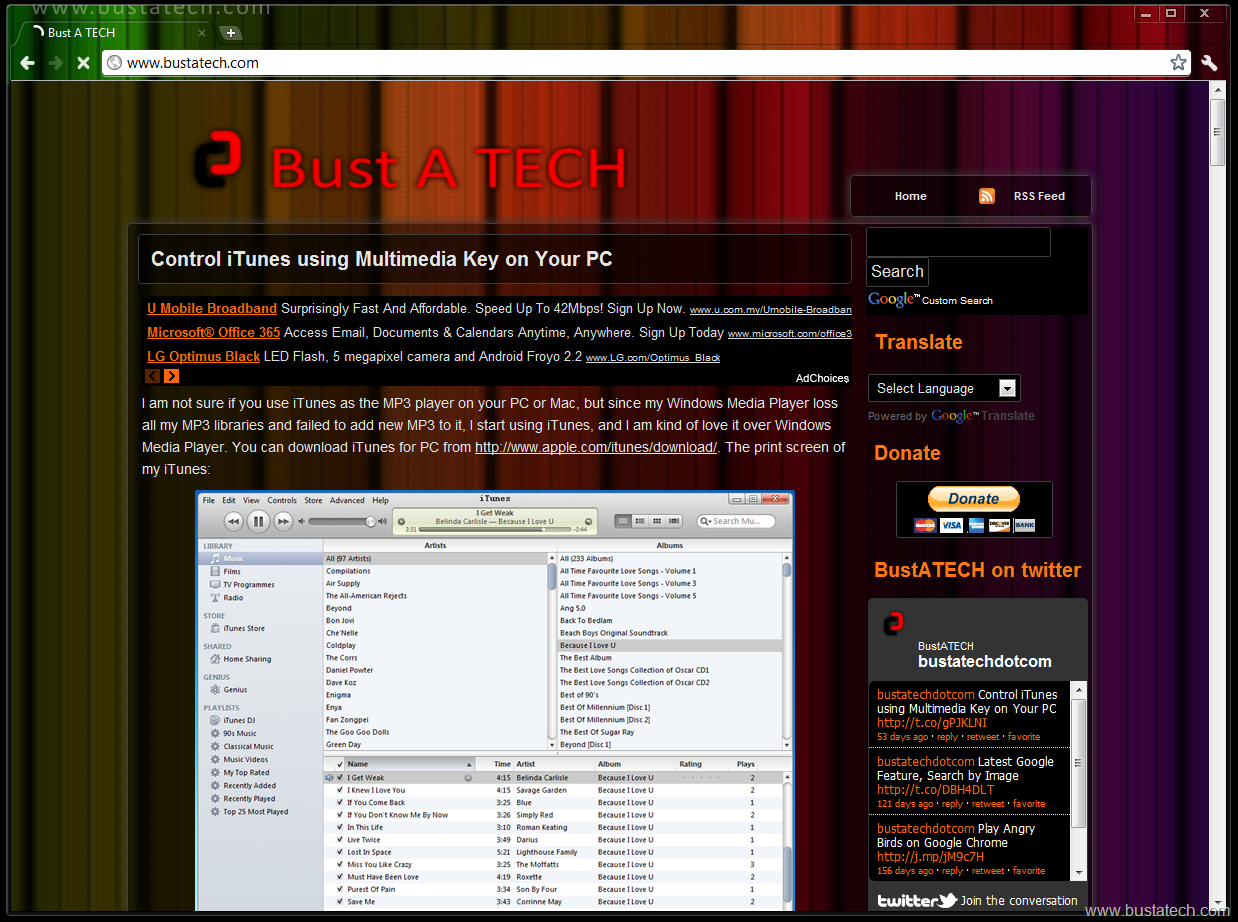This screenshot has width=1238, height=922.
Task: Click the BustATECH twitter avatar icon
Action: click(x=892, y=624)
